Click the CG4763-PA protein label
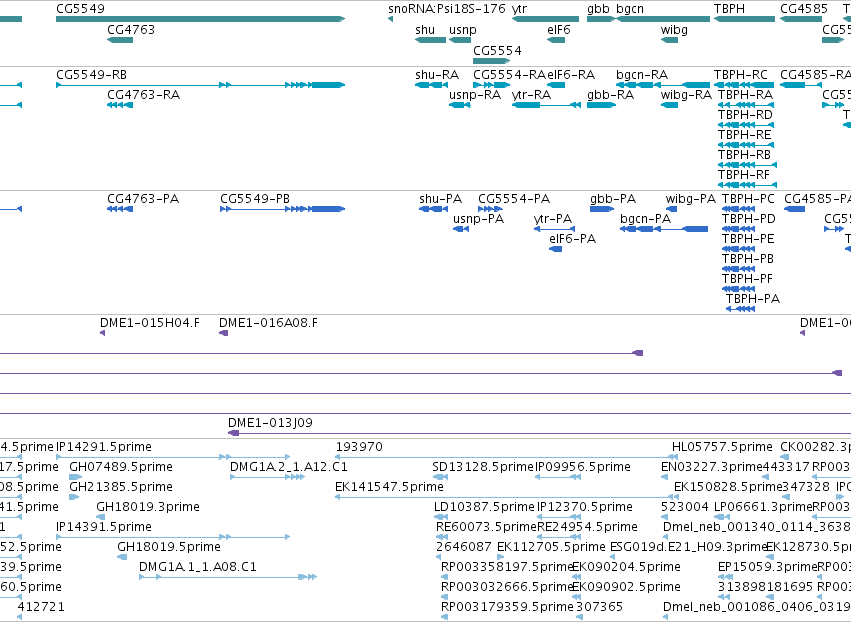This screenshot has width=851, height=622. pyautogui.click(x=143, y=199)
